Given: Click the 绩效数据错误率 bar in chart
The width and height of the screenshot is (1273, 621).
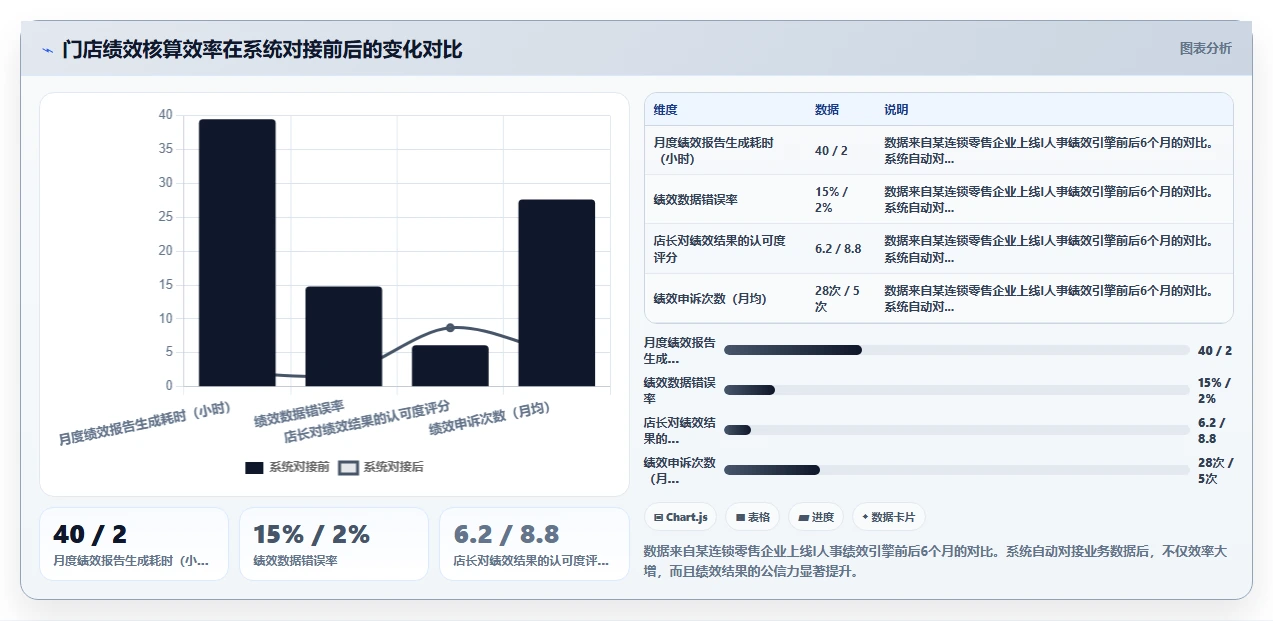Looking at the screenshot, I should pyautogui.click(x=344, y=336).
